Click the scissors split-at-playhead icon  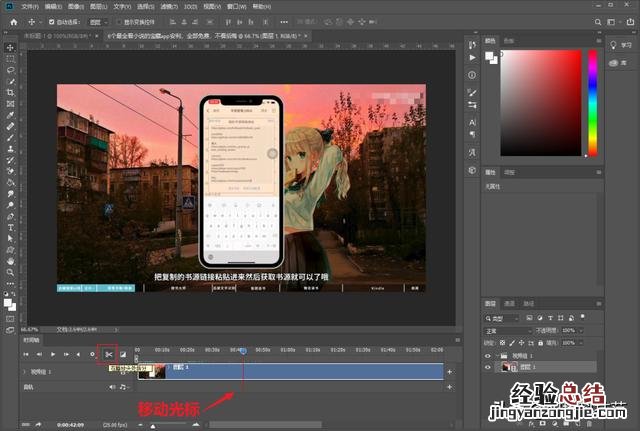pos(108,354)
